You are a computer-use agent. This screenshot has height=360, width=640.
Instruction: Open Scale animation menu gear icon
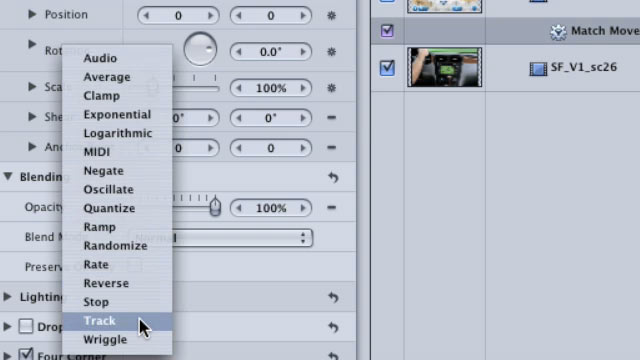(331, 88)
